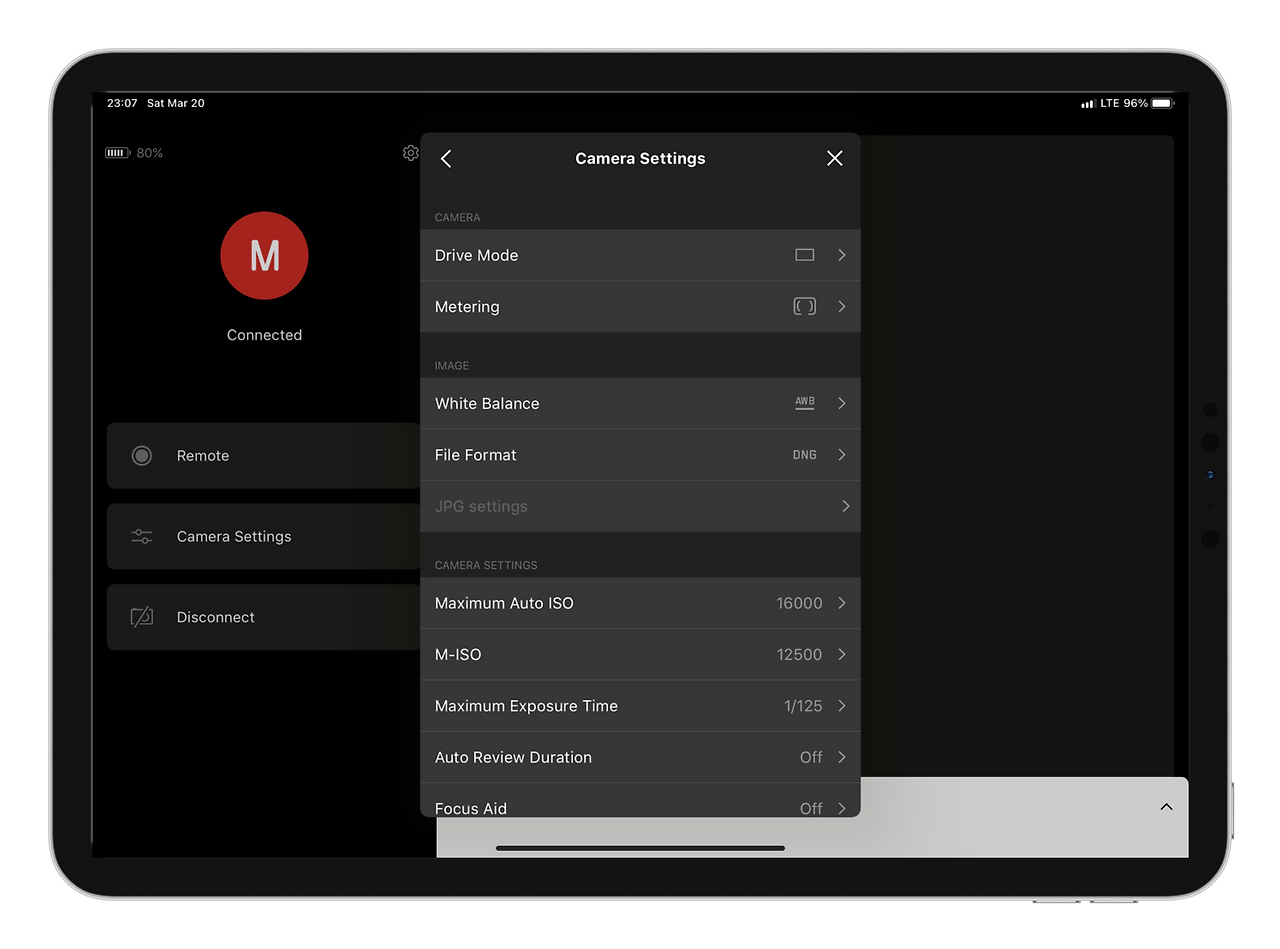Image resolution: width=1280 pixels, height=949 pixels.
Task: Click the Connected status text
Action: point(264,335)
